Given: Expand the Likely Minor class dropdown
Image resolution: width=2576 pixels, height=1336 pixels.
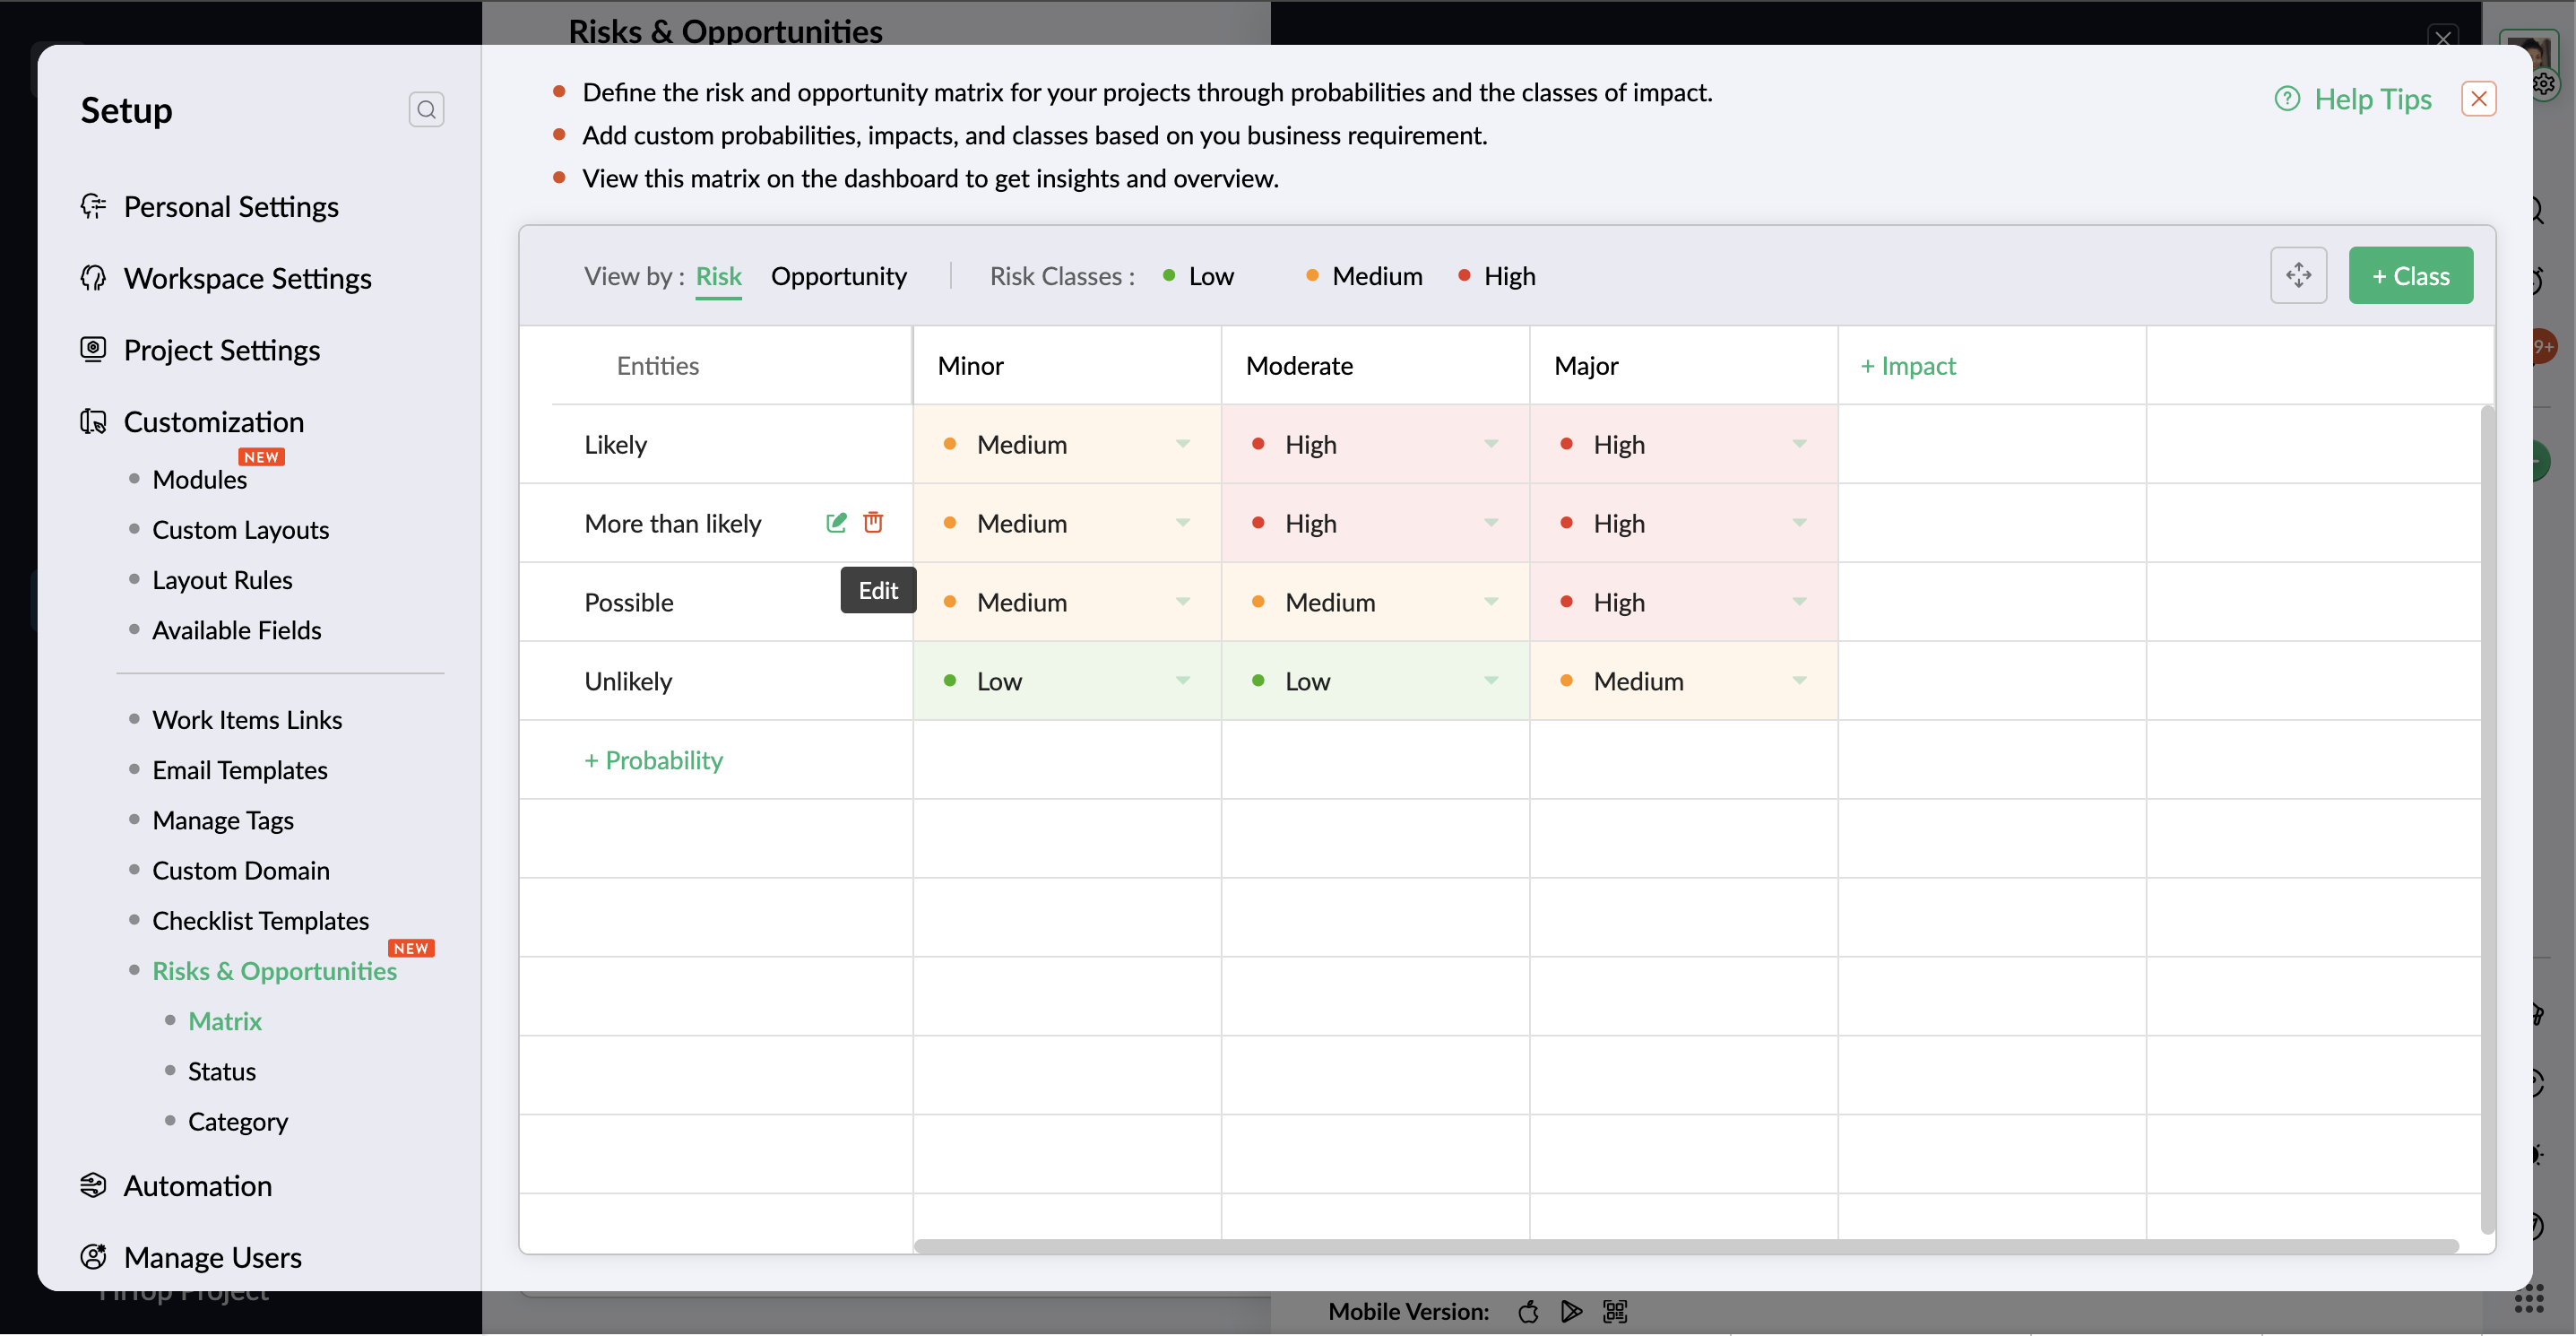Looking at the screenshot, I should click(x=1183, y=444).
